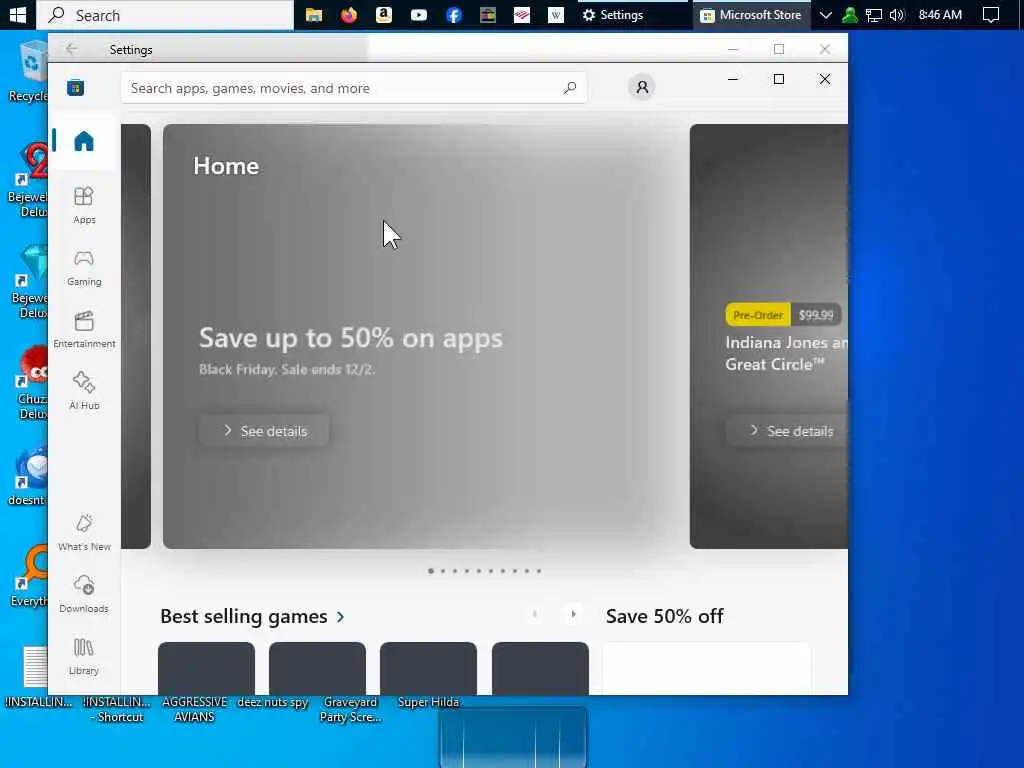Select the deez nuts spy desktop icon
1024x768 pixels.
tap(273, 702)
